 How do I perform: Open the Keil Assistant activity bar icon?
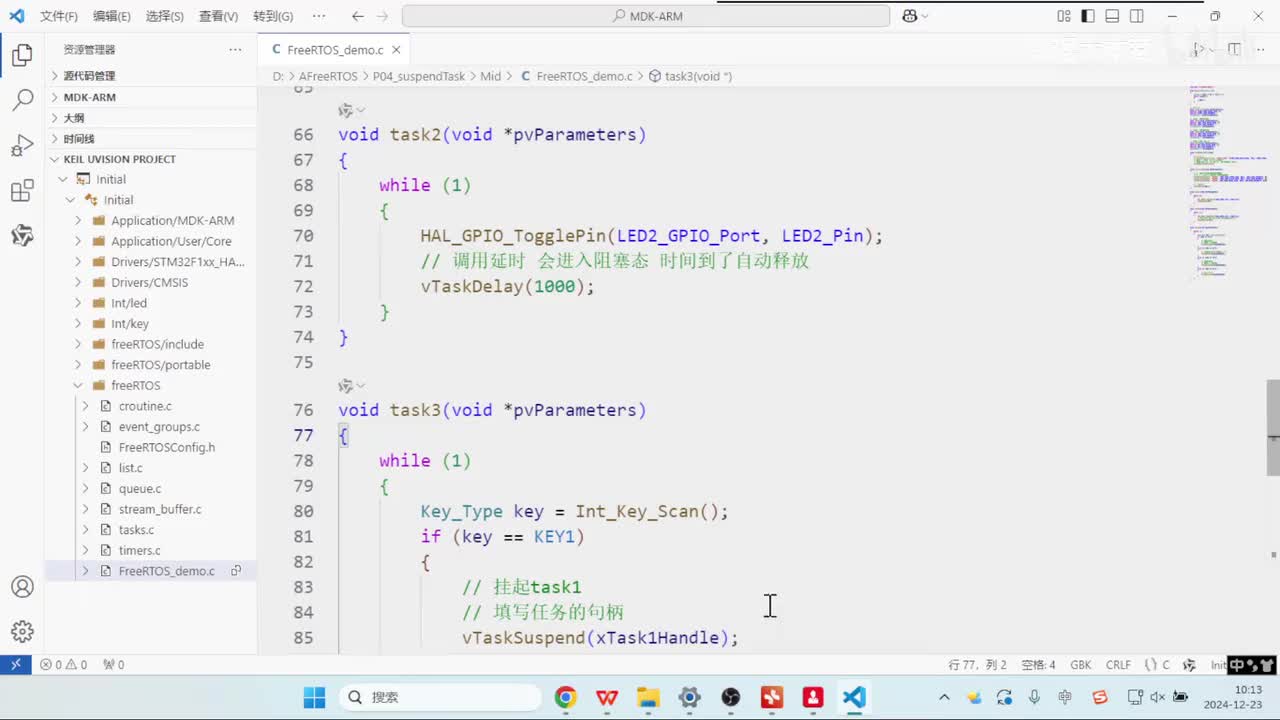pos(22,236)
